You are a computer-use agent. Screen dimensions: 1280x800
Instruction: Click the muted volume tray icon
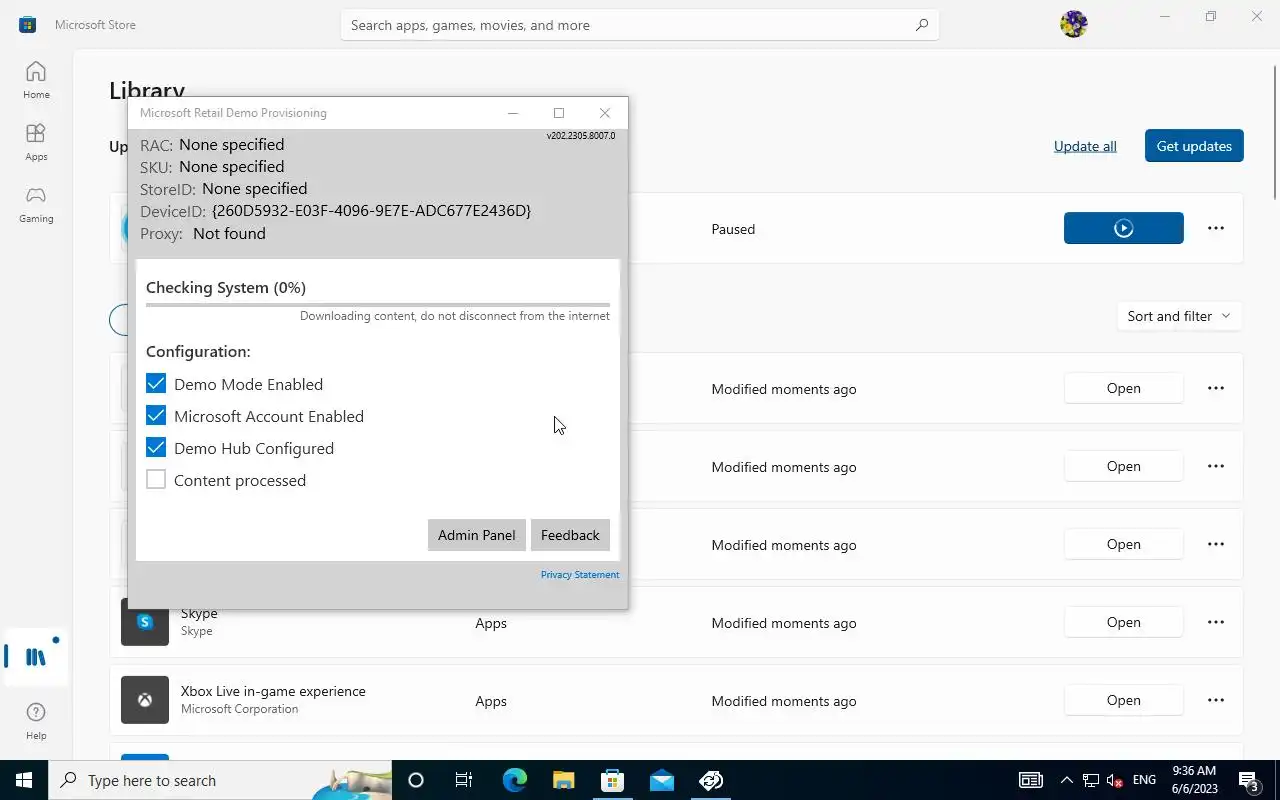click(1114, 780)
